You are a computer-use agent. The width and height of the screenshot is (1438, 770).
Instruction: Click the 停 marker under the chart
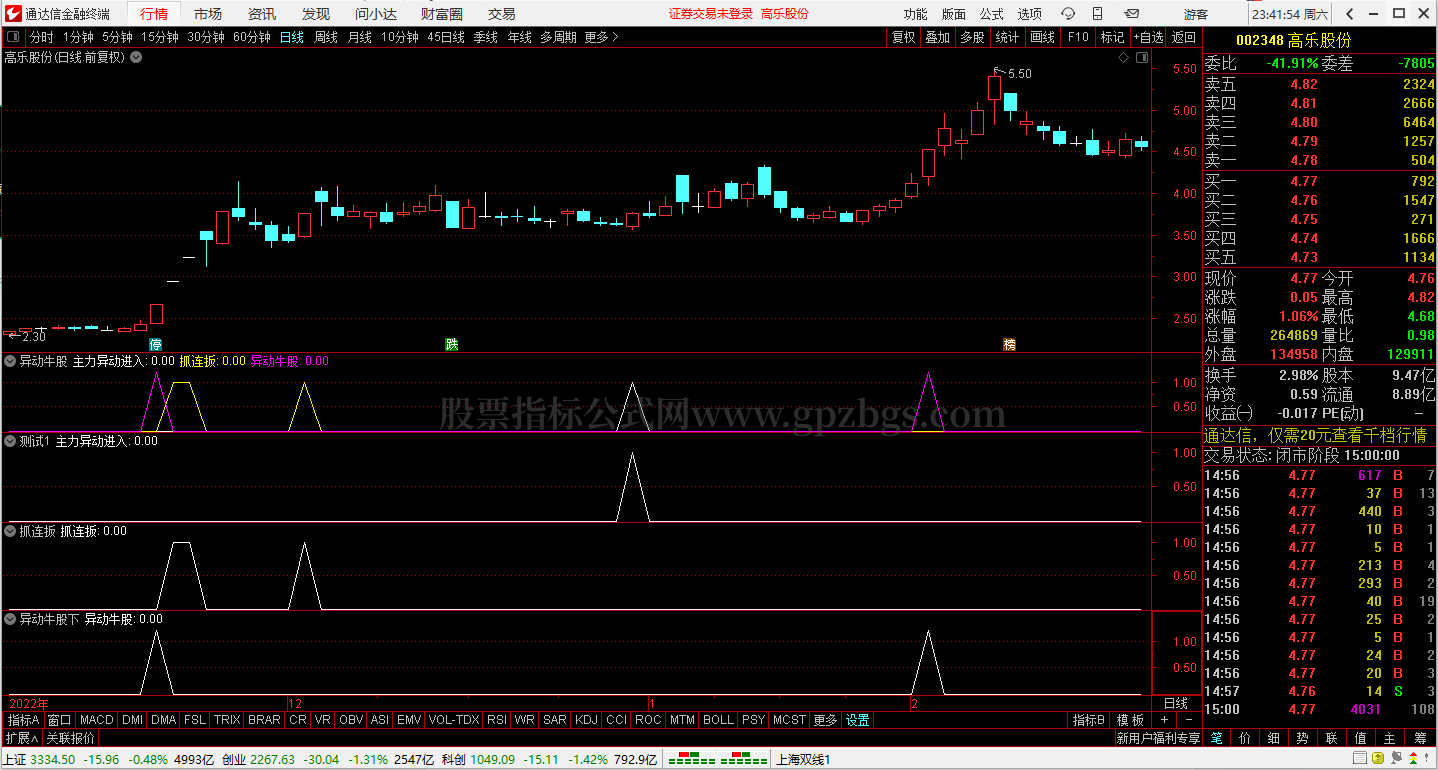click(x=155, y=344)
